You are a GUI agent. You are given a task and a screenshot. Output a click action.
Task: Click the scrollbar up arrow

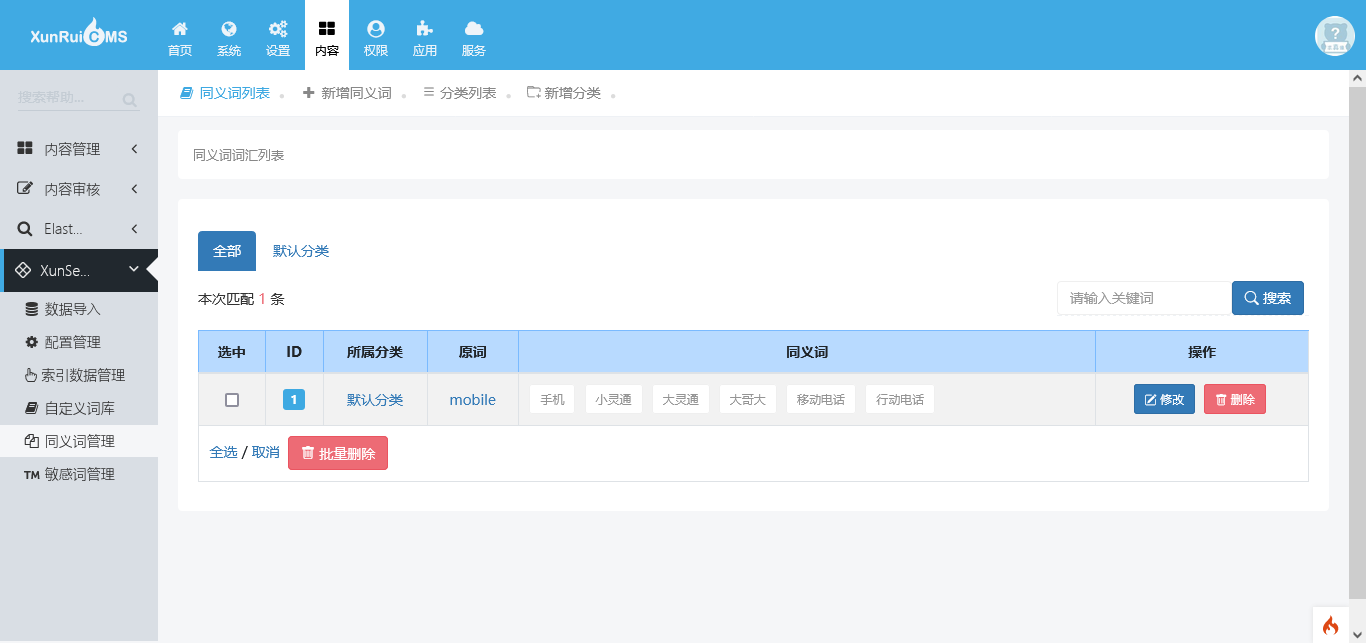(x=1357, y=77)
